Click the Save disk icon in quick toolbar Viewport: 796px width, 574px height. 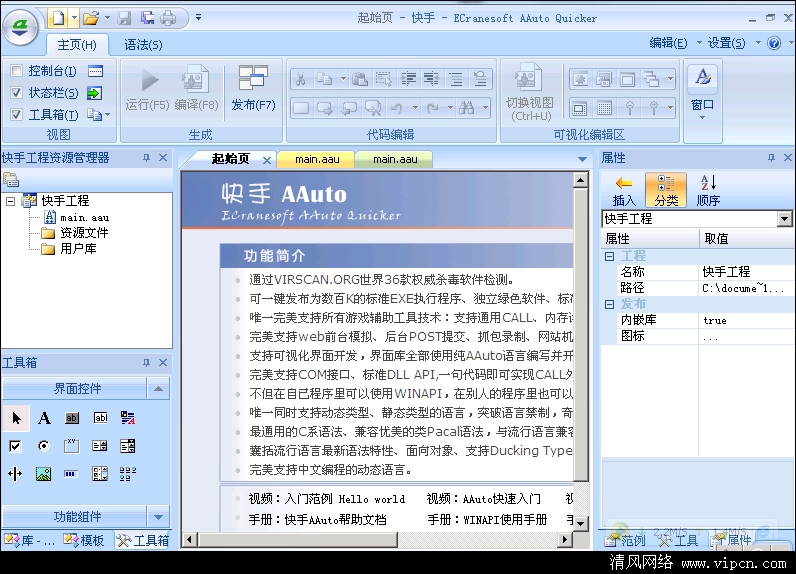[x=124, y=19]
